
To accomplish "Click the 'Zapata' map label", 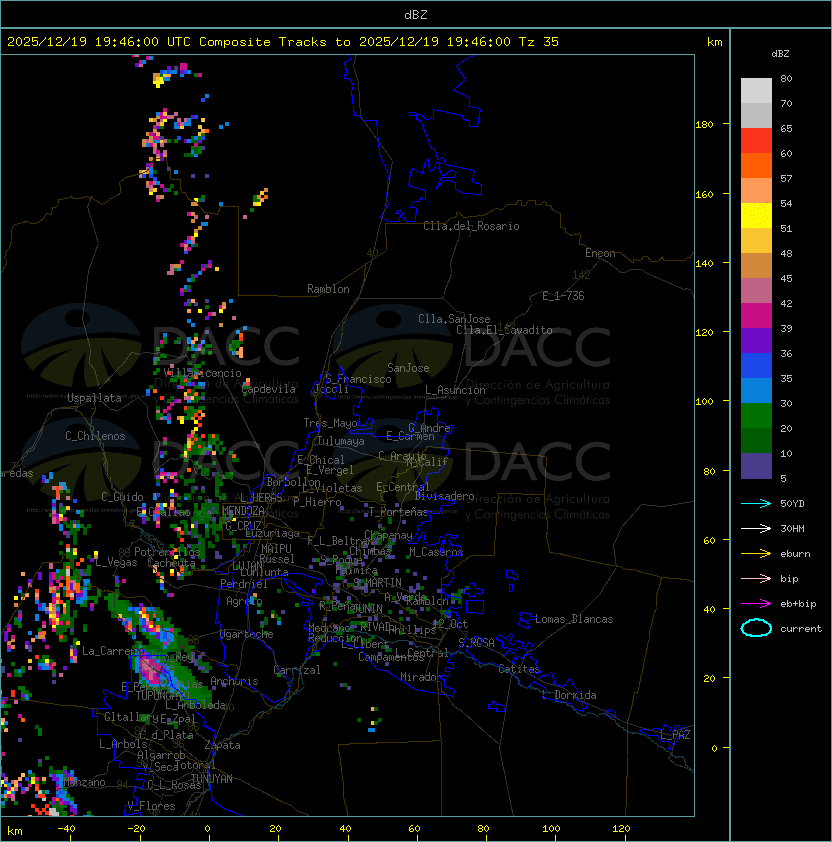I will click(x=222, y=745).
